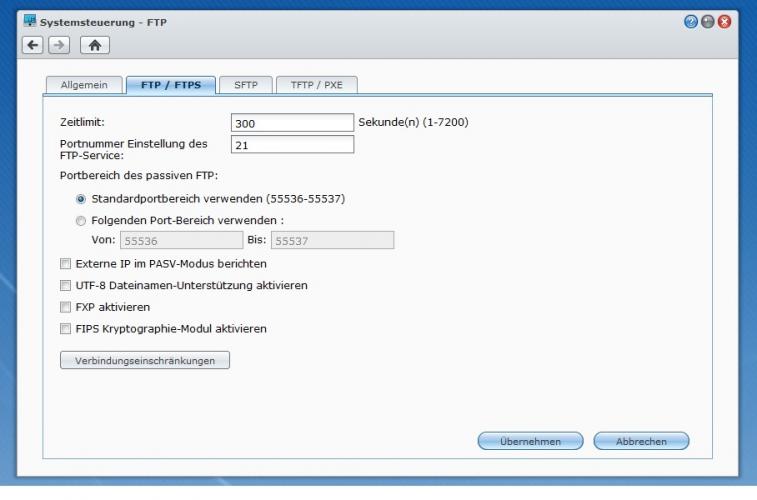Enable UTF-8 Dateinamen-Unterstützung checkbox
This screenshot has width=757, height=500.
click(x=67, y=286)
